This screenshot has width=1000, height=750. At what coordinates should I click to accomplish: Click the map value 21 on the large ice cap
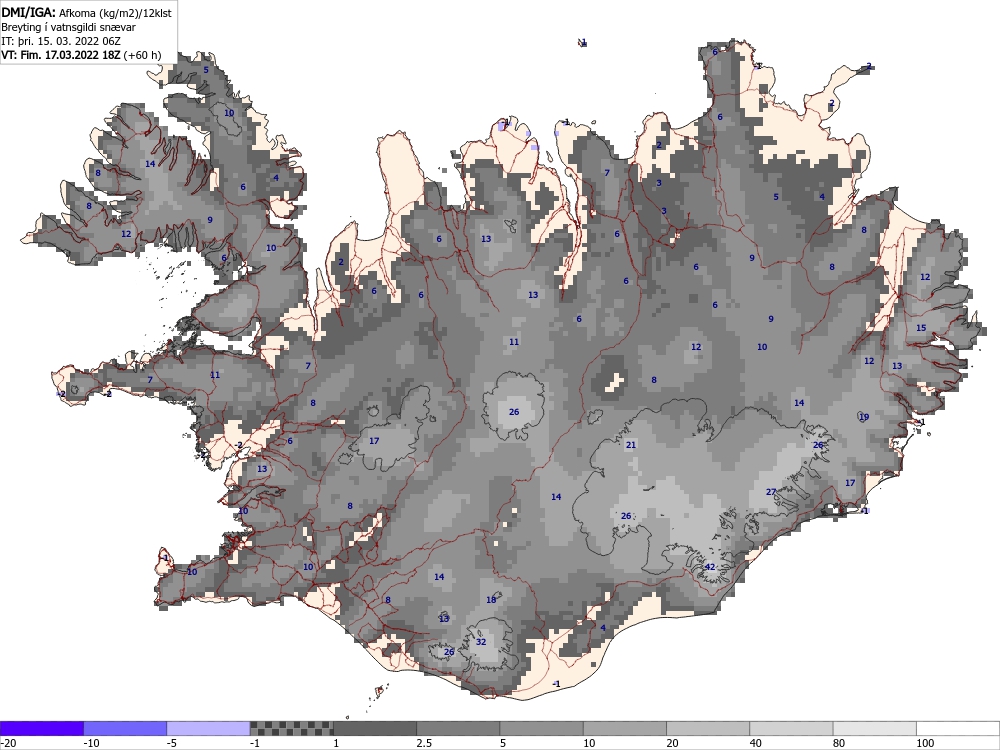click(631, 445)
